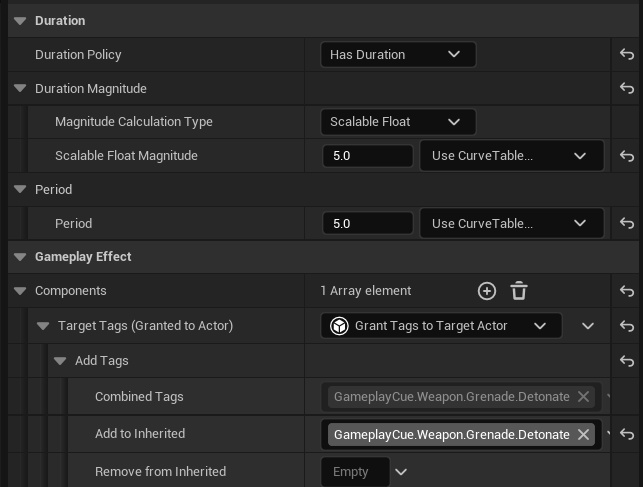This screenshot has width=643, height=487.
Task: Delete all Components array elements
Action: pyautogui.click(x=518, y=291)
